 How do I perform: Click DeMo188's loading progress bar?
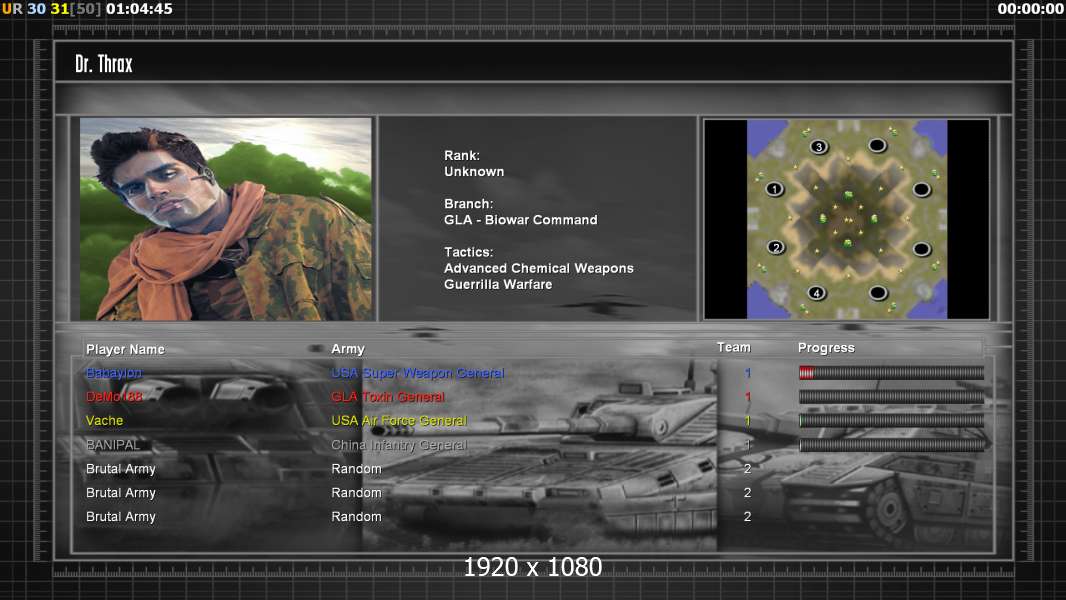click(891, 396)
